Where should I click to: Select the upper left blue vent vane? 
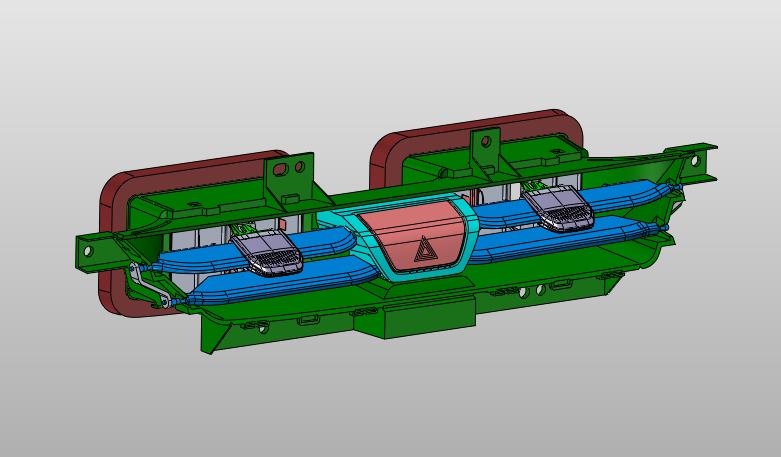point(209,256)
